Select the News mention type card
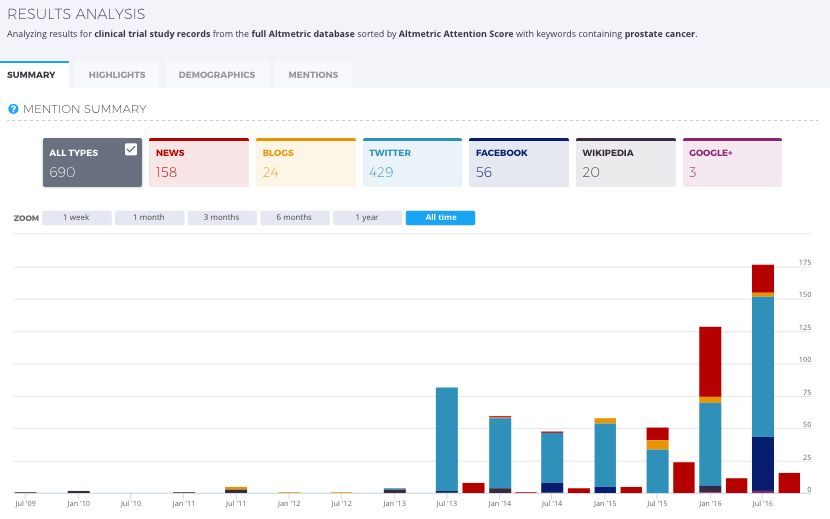The height and width of the screenshot is (519, 830). 199,163
